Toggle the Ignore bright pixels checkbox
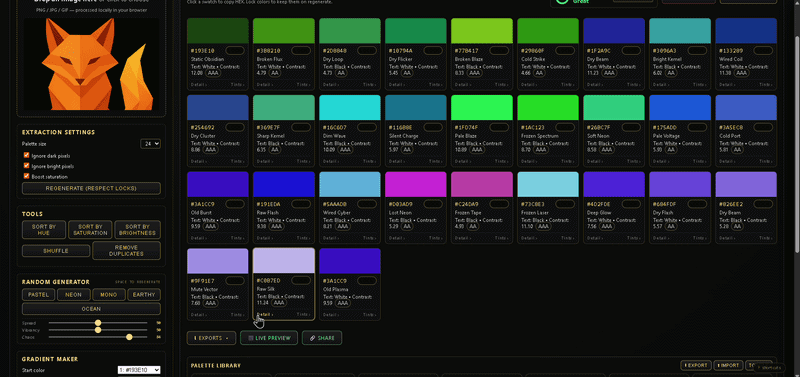Screen dimensions: 800x377 (27, 166)
